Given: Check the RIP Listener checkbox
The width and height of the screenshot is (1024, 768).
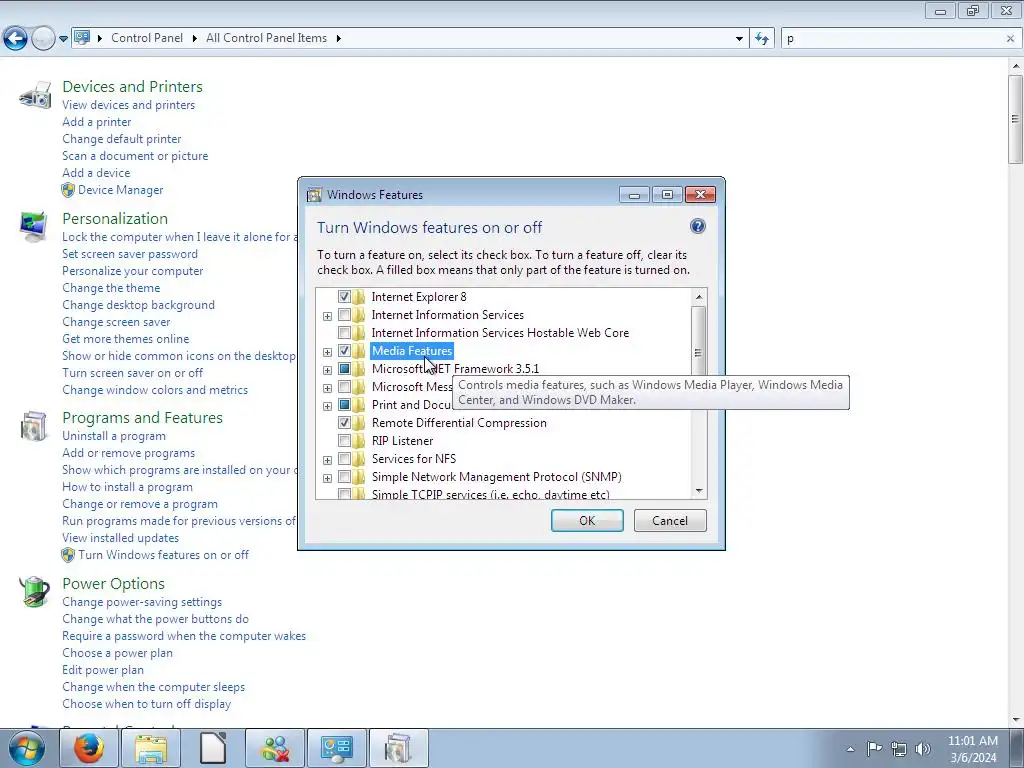Looking at the screenshot, I should click(344, 441).
